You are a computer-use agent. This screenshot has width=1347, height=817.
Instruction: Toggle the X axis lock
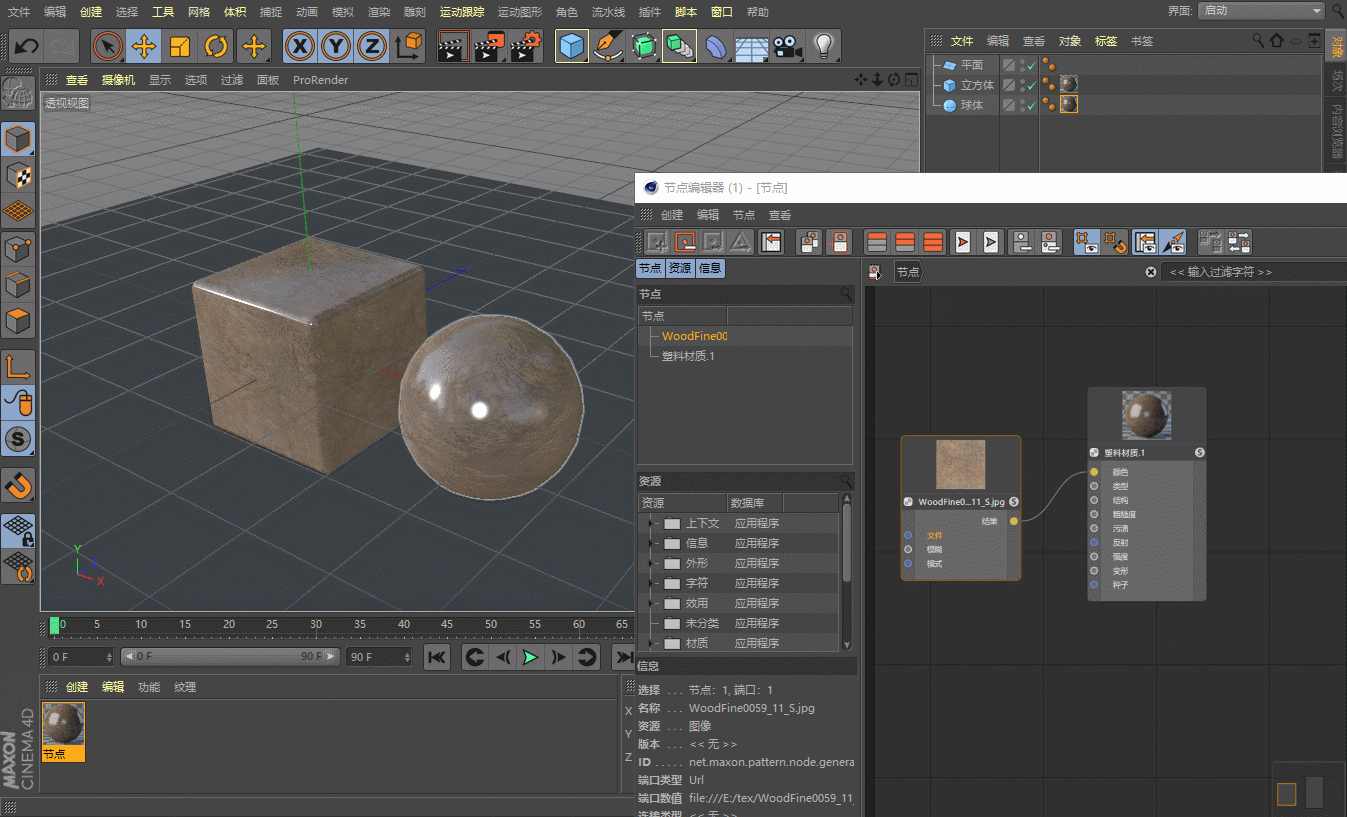(x=300, y=46)
